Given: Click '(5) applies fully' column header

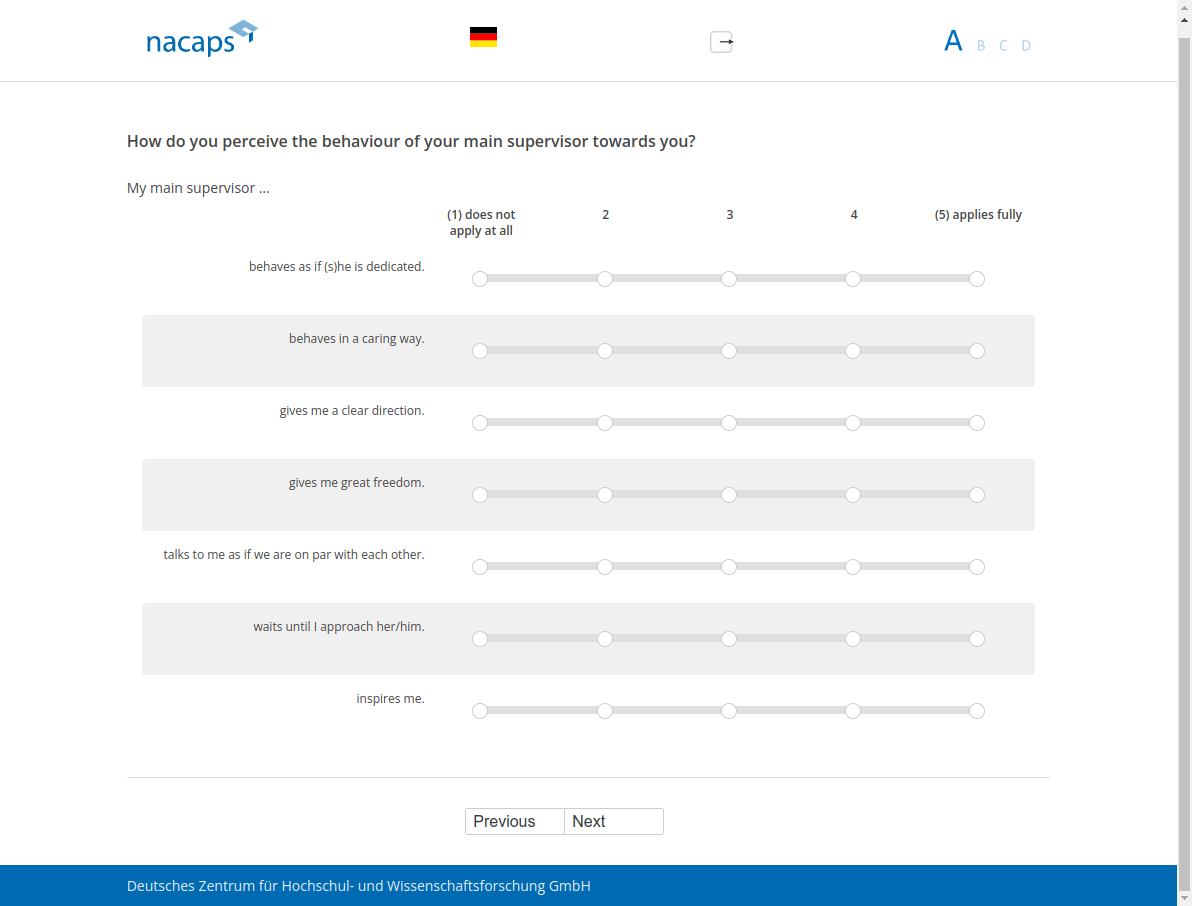Looking at the screenshot, I should [978, 215].
